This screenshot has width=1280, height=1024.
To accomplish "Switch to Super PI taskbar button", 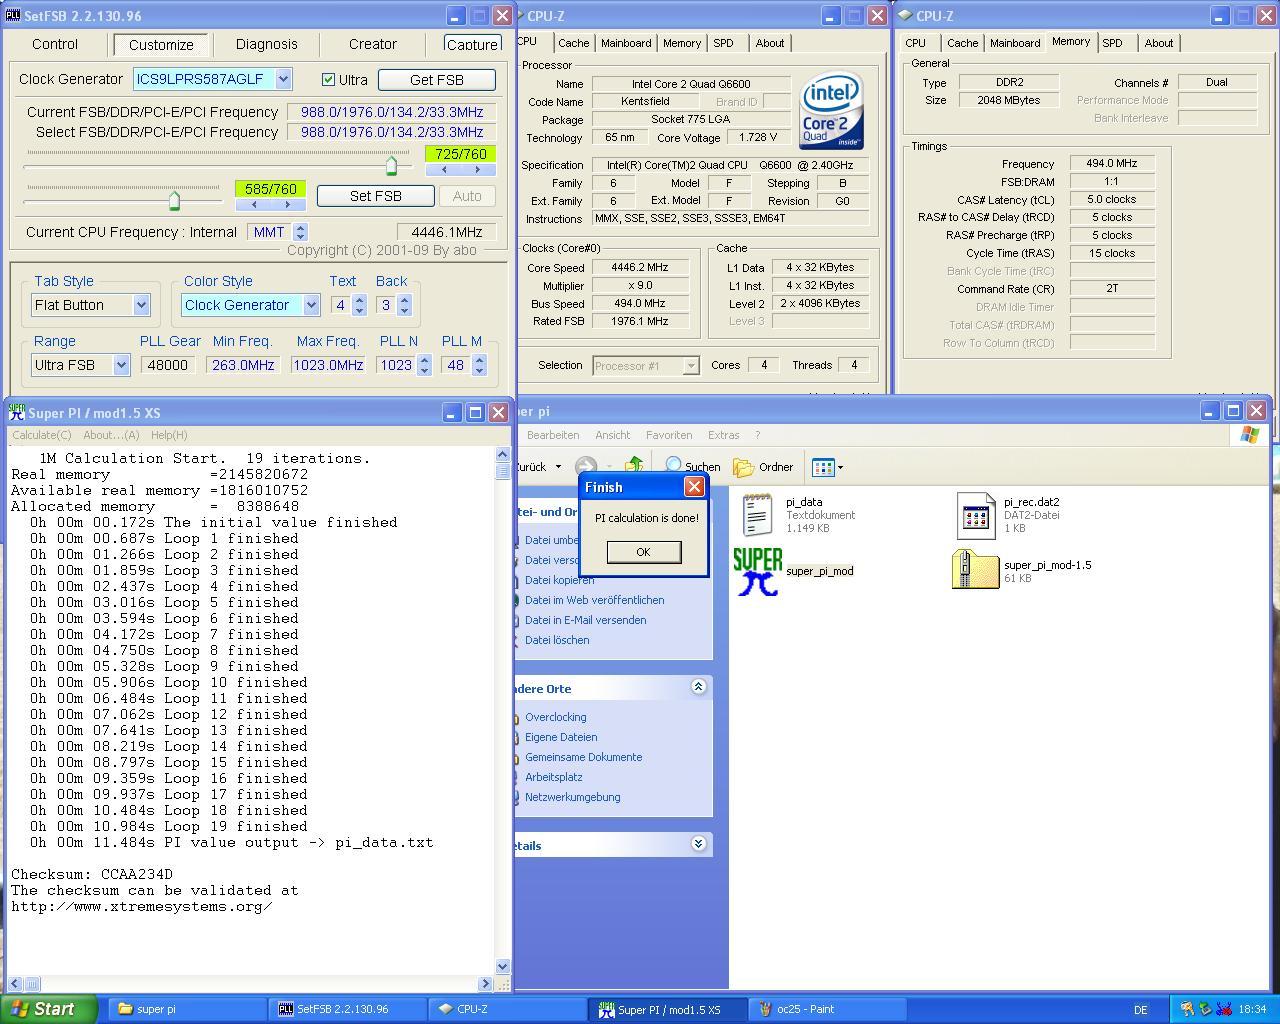I will click(669, 1009).
